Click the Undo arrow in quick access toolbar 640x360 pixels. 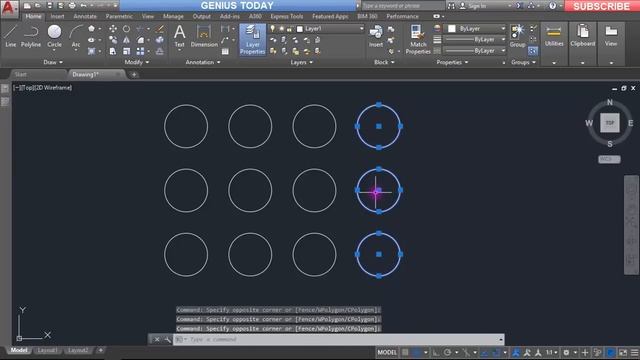pos(83,6)
